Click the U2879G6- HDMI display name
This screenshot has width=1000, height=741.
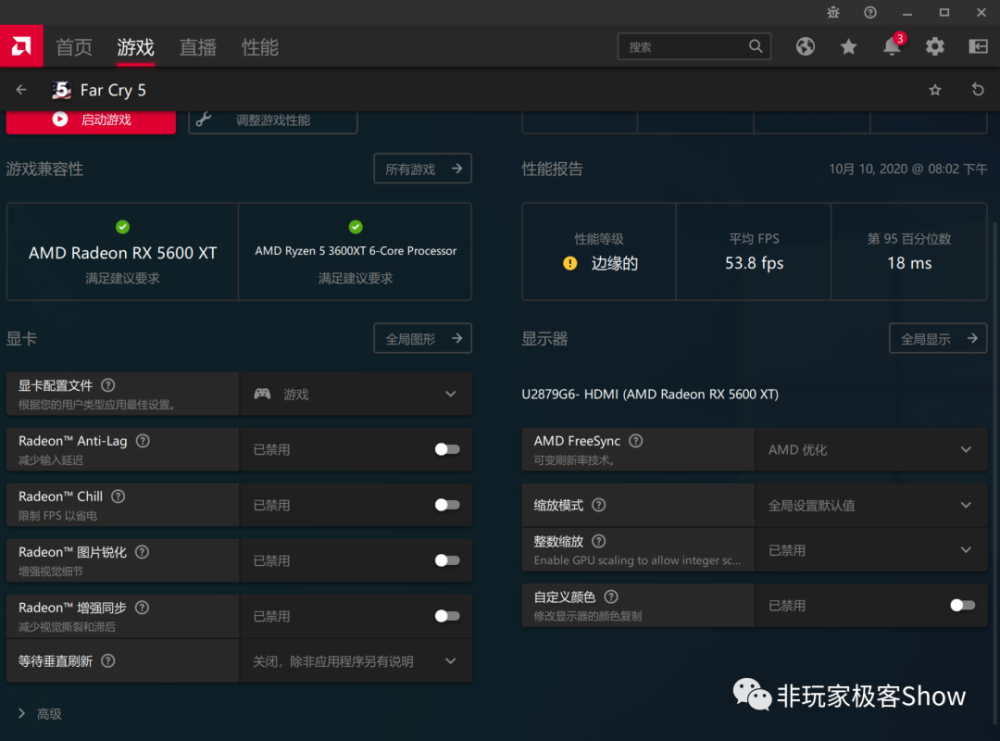click(650, 394)
